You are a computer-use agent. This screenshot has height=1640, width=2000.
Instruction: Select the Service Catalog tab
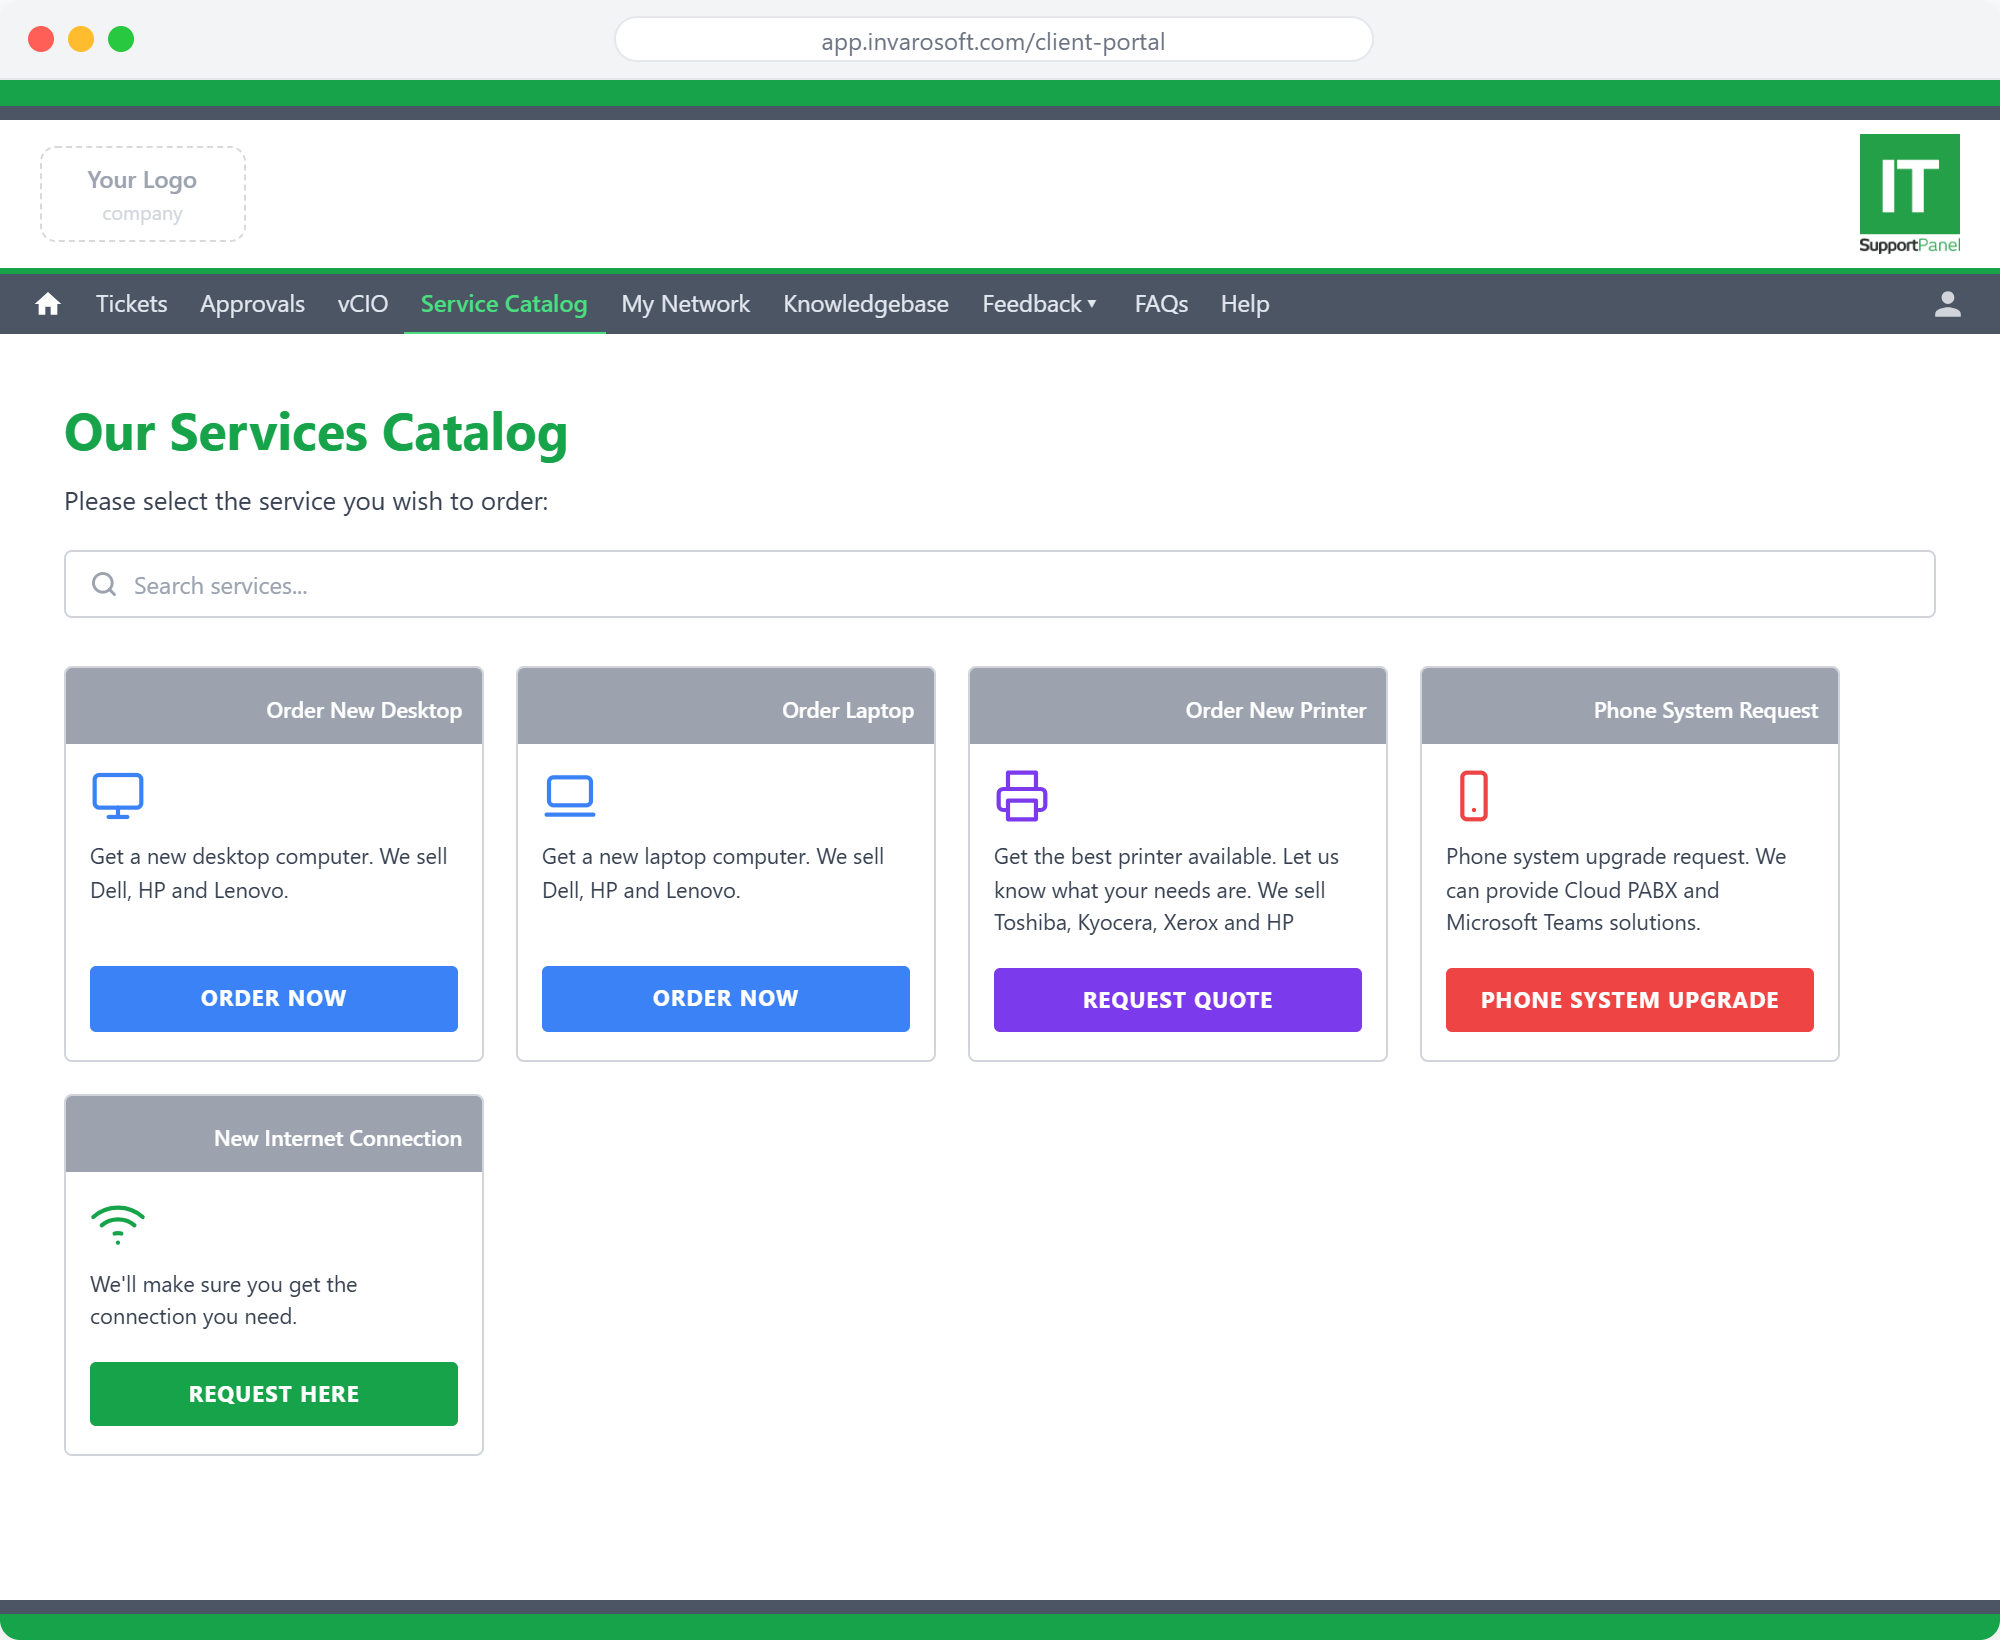tap(504, 304)
